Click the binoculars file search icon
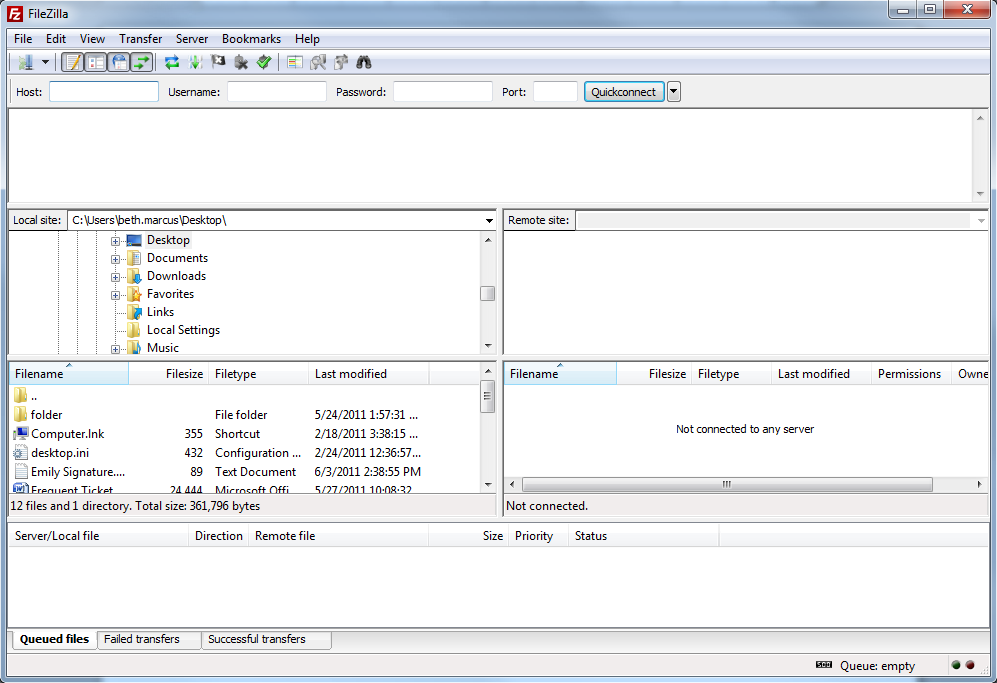Image resolution: width=997 pixels, height=683 pixels. pyautogui.click(x=364, y=62)
